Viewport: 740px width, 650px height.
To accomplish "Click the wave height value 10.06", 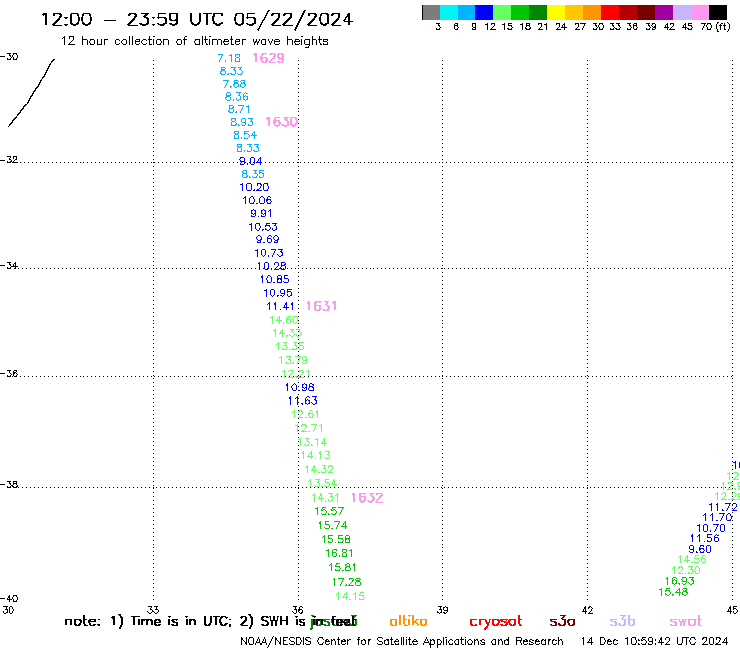I will pos(257,200).
